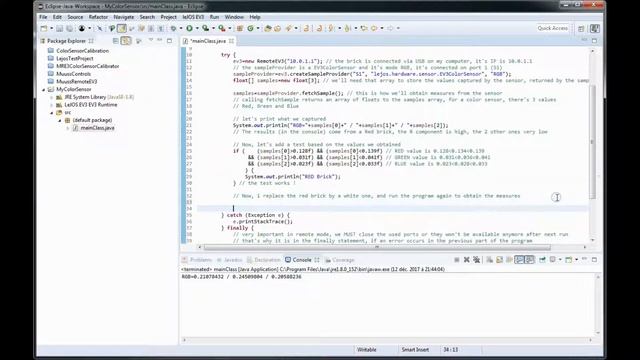Image resolution: width=640 pixels, height=360 pixels.
Task: Click Remove All Terminated Launches console icon
Action: pyautogui.click(x=477, y=260)
